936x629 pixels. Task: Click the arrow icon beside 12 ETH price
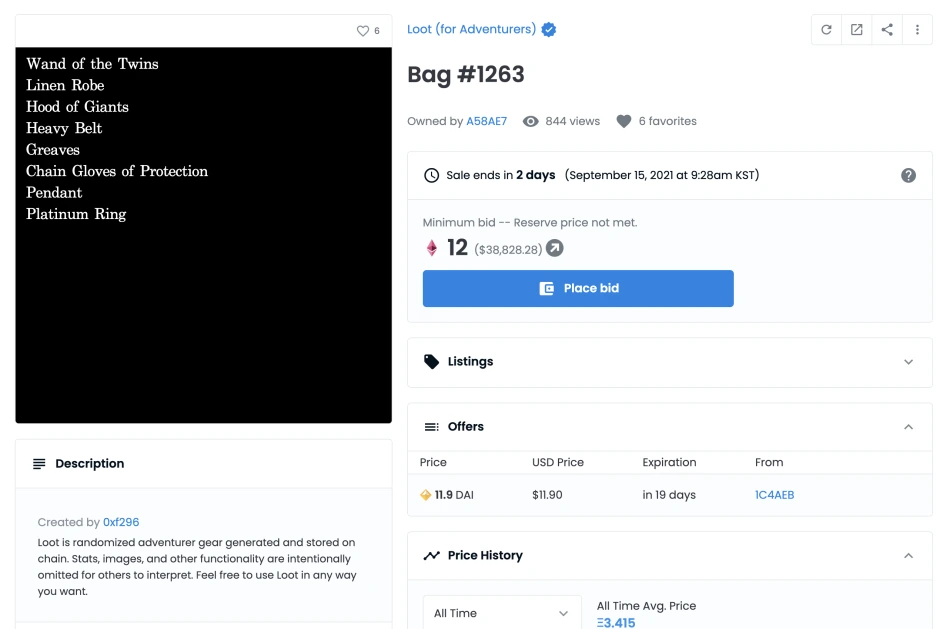(555, 248)
